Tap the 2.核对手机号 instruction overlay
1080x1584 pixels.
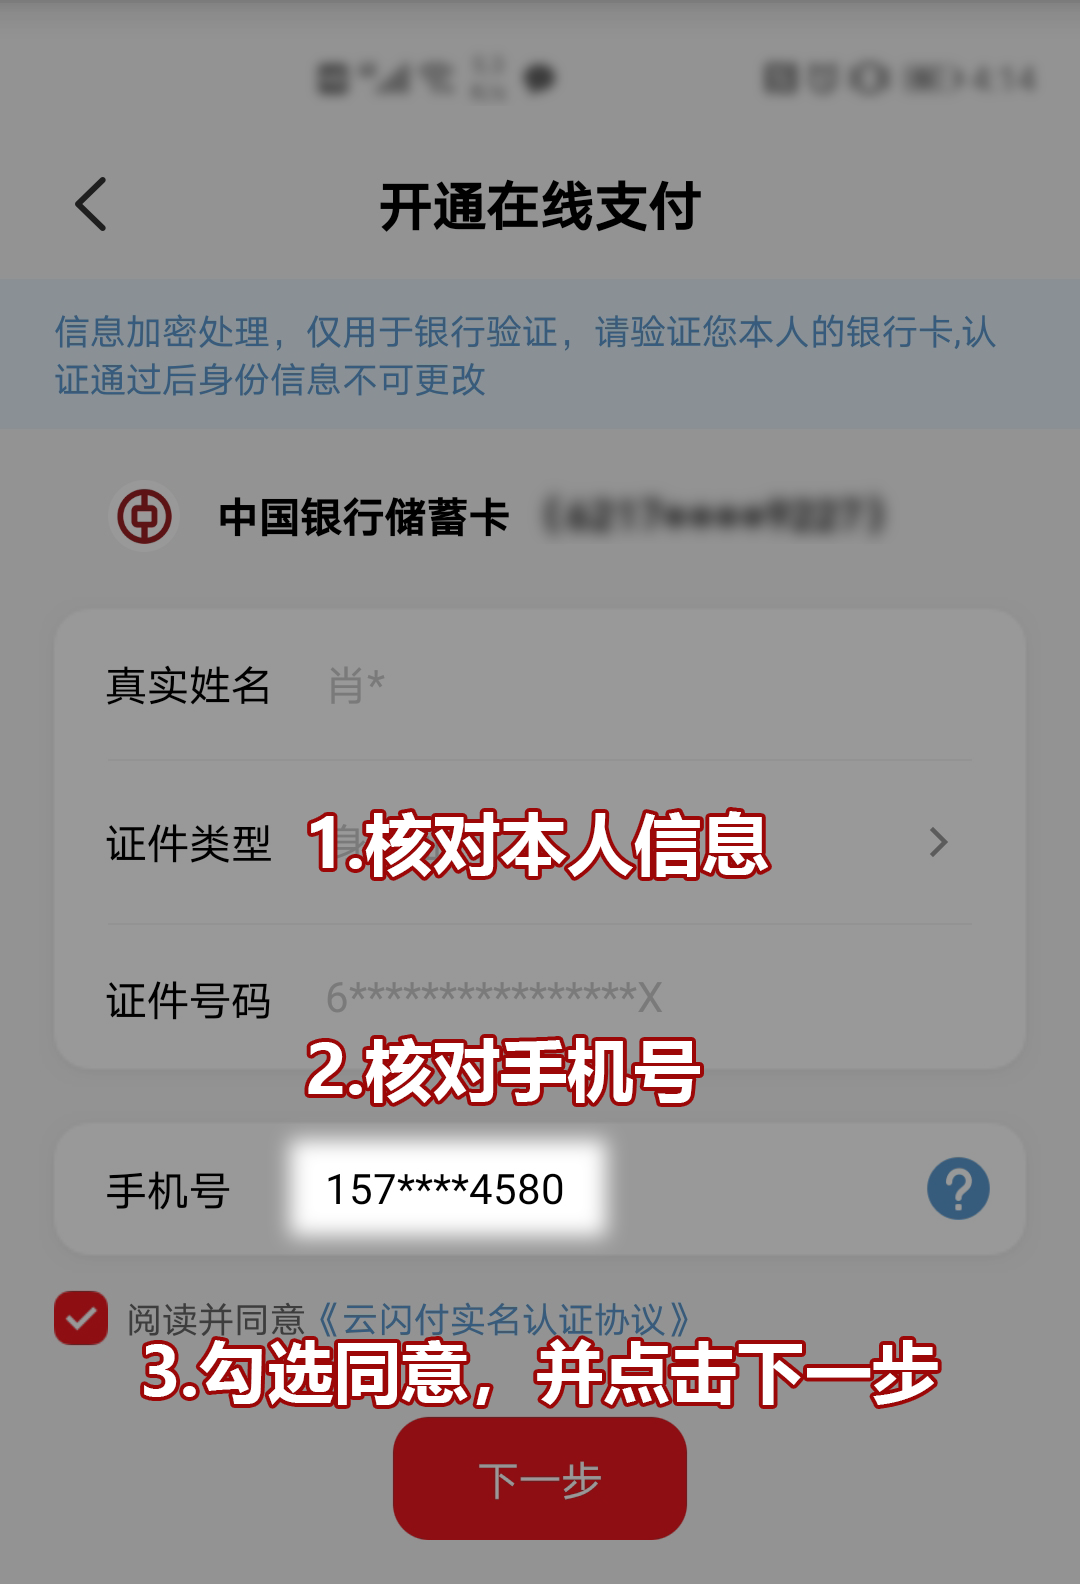tap(503, 1071)
